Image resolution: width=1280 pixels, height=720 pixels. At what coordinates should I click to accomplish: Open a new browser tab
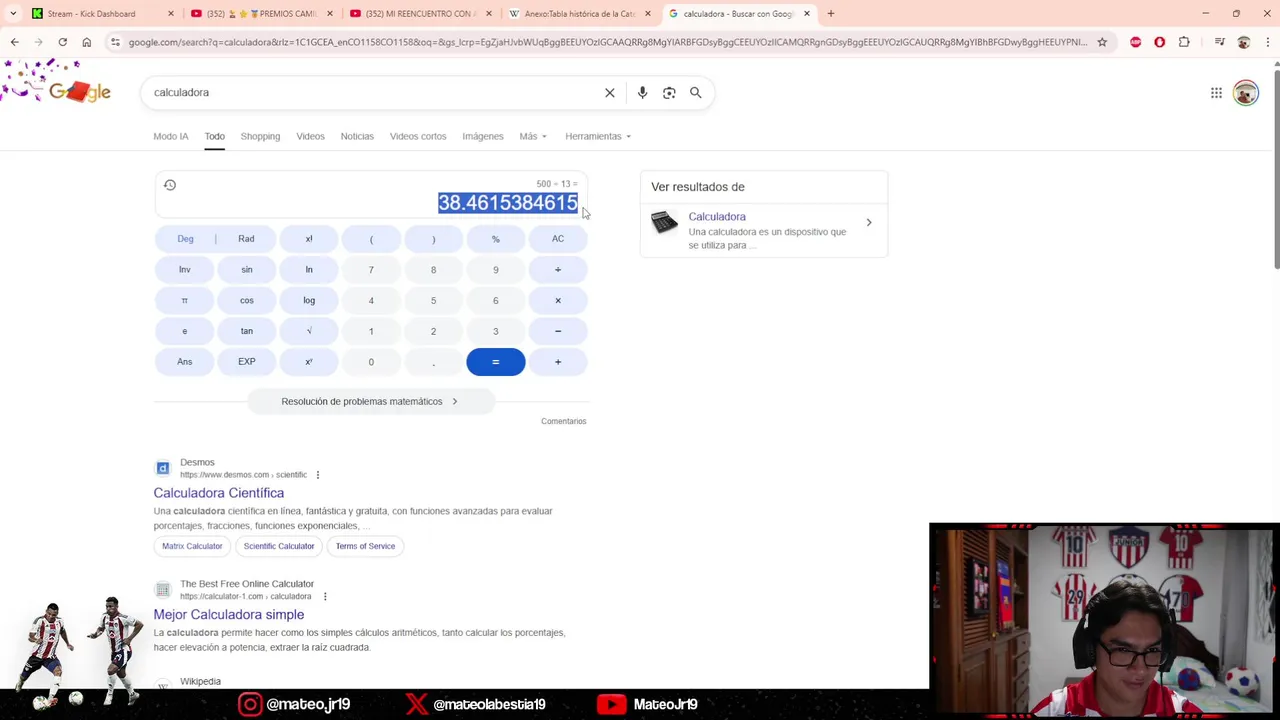point(830,14)
